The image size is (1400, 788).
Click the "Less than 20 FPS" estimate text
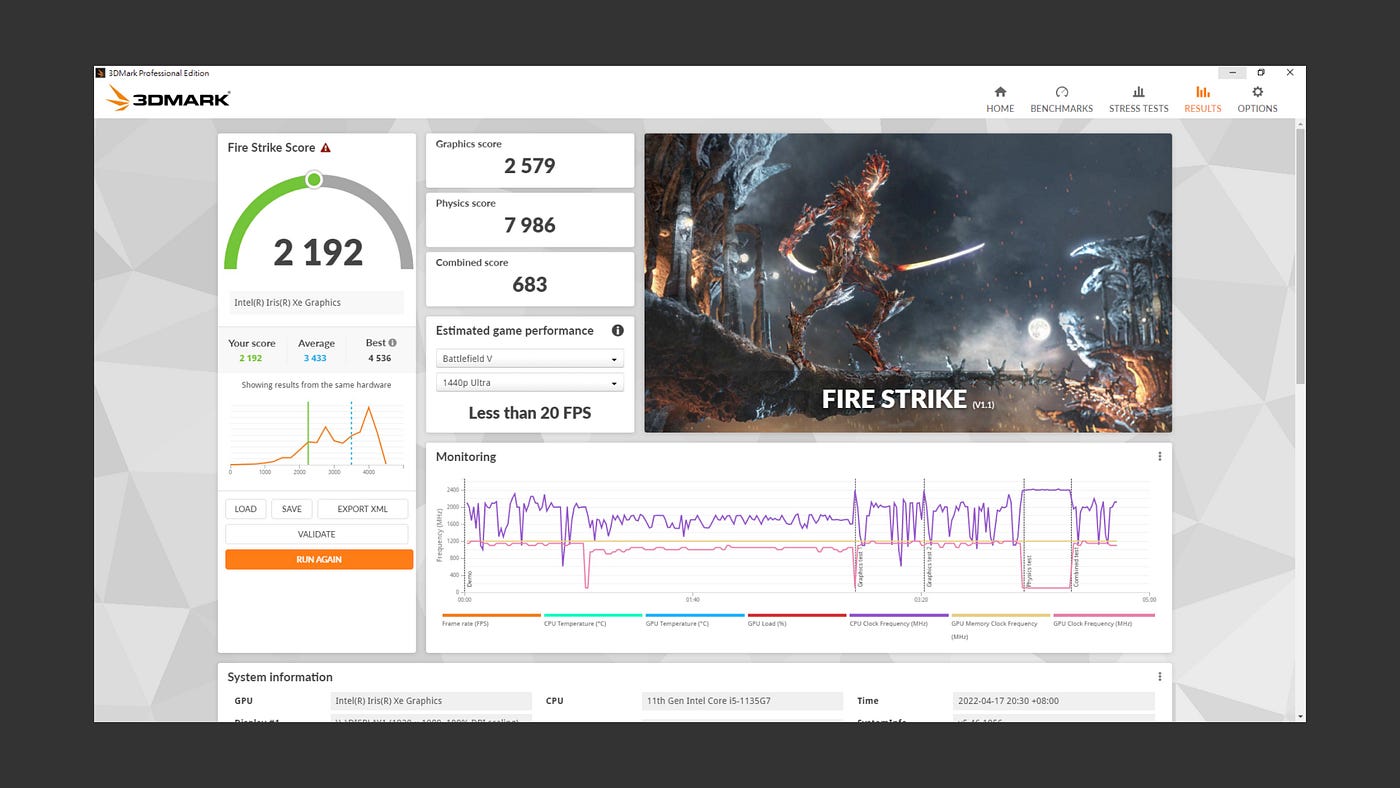[x=530, y=413]
